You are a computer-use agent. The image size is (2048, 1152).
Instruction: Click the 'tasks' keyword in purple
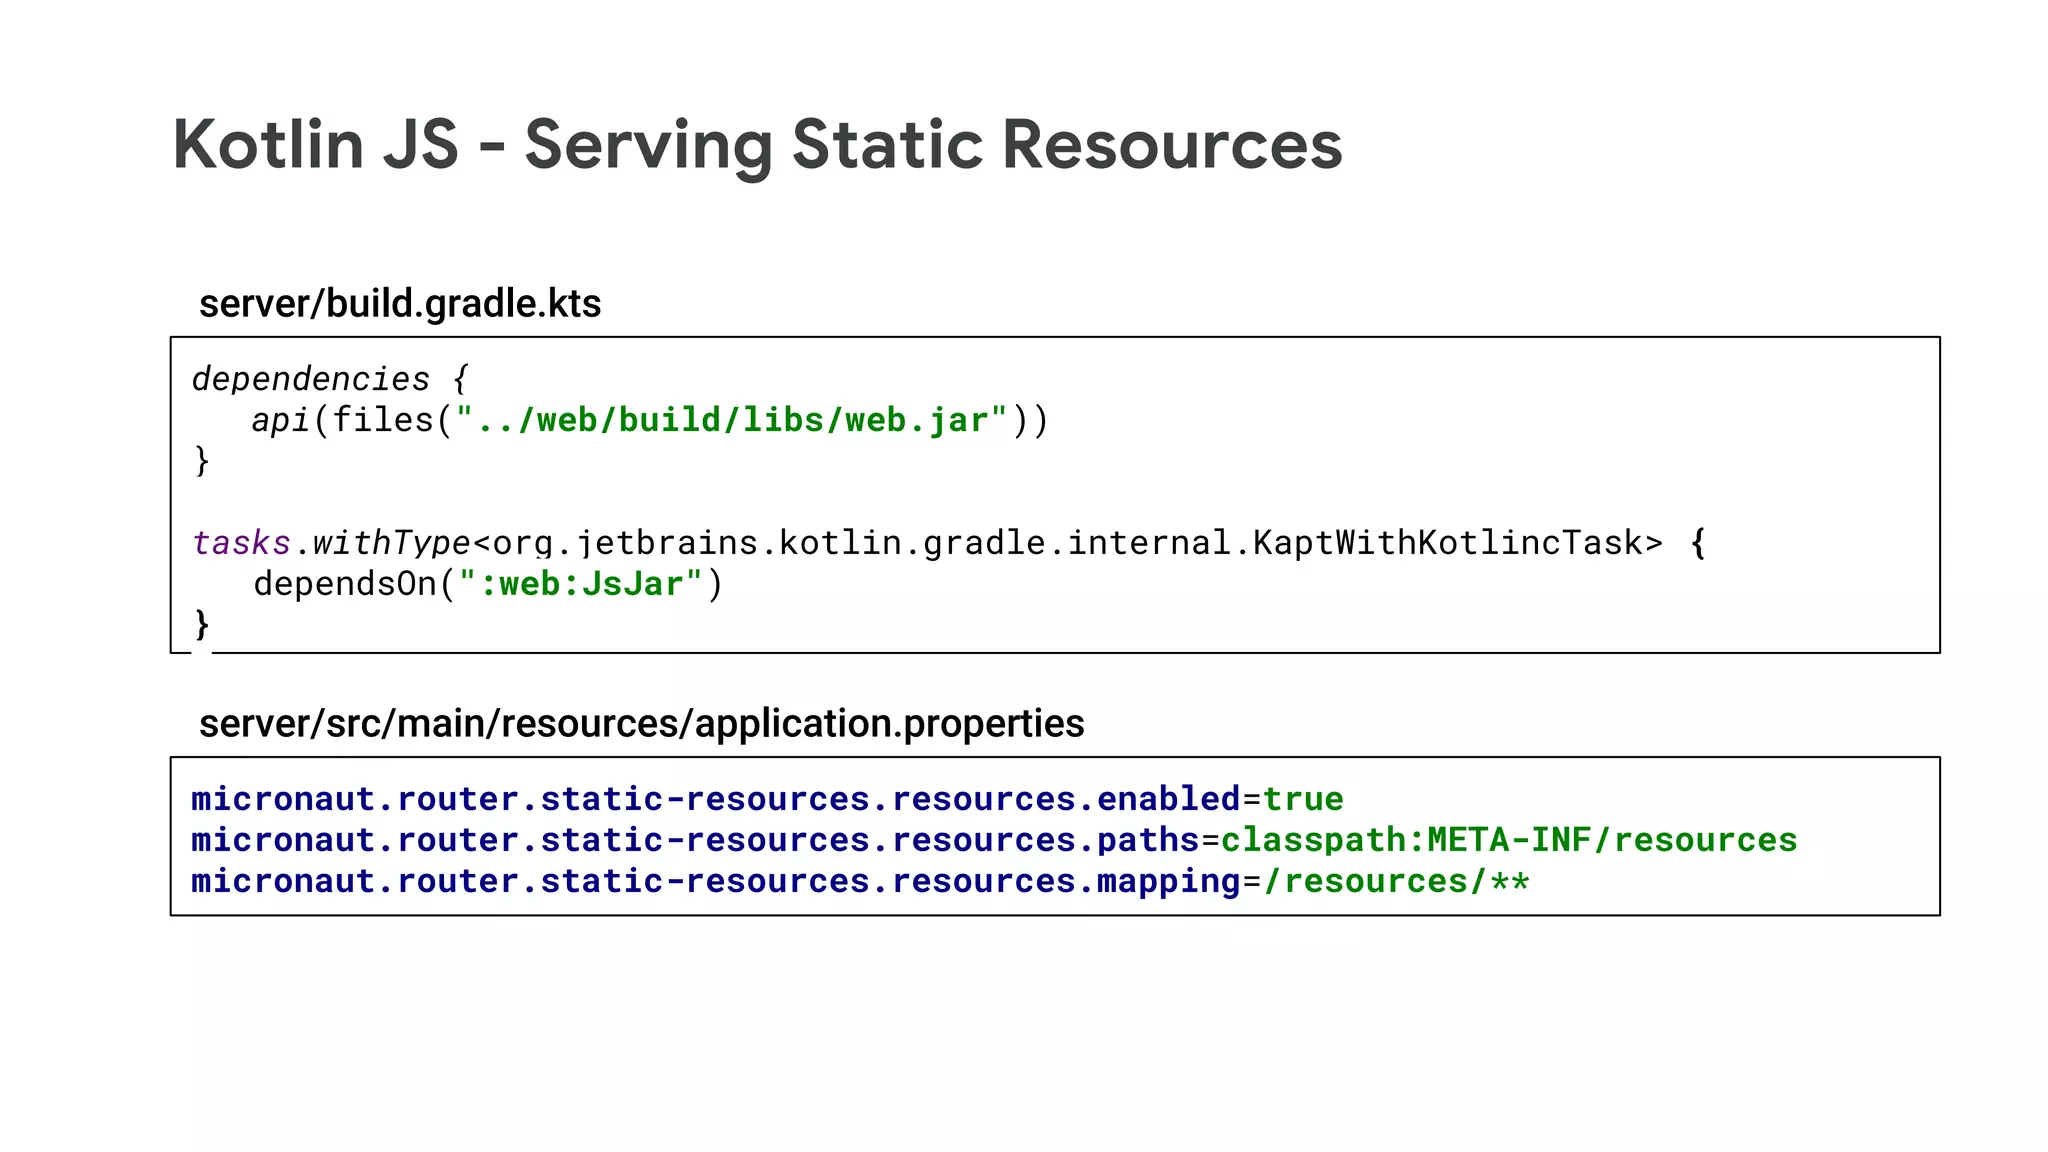(241, 543)
